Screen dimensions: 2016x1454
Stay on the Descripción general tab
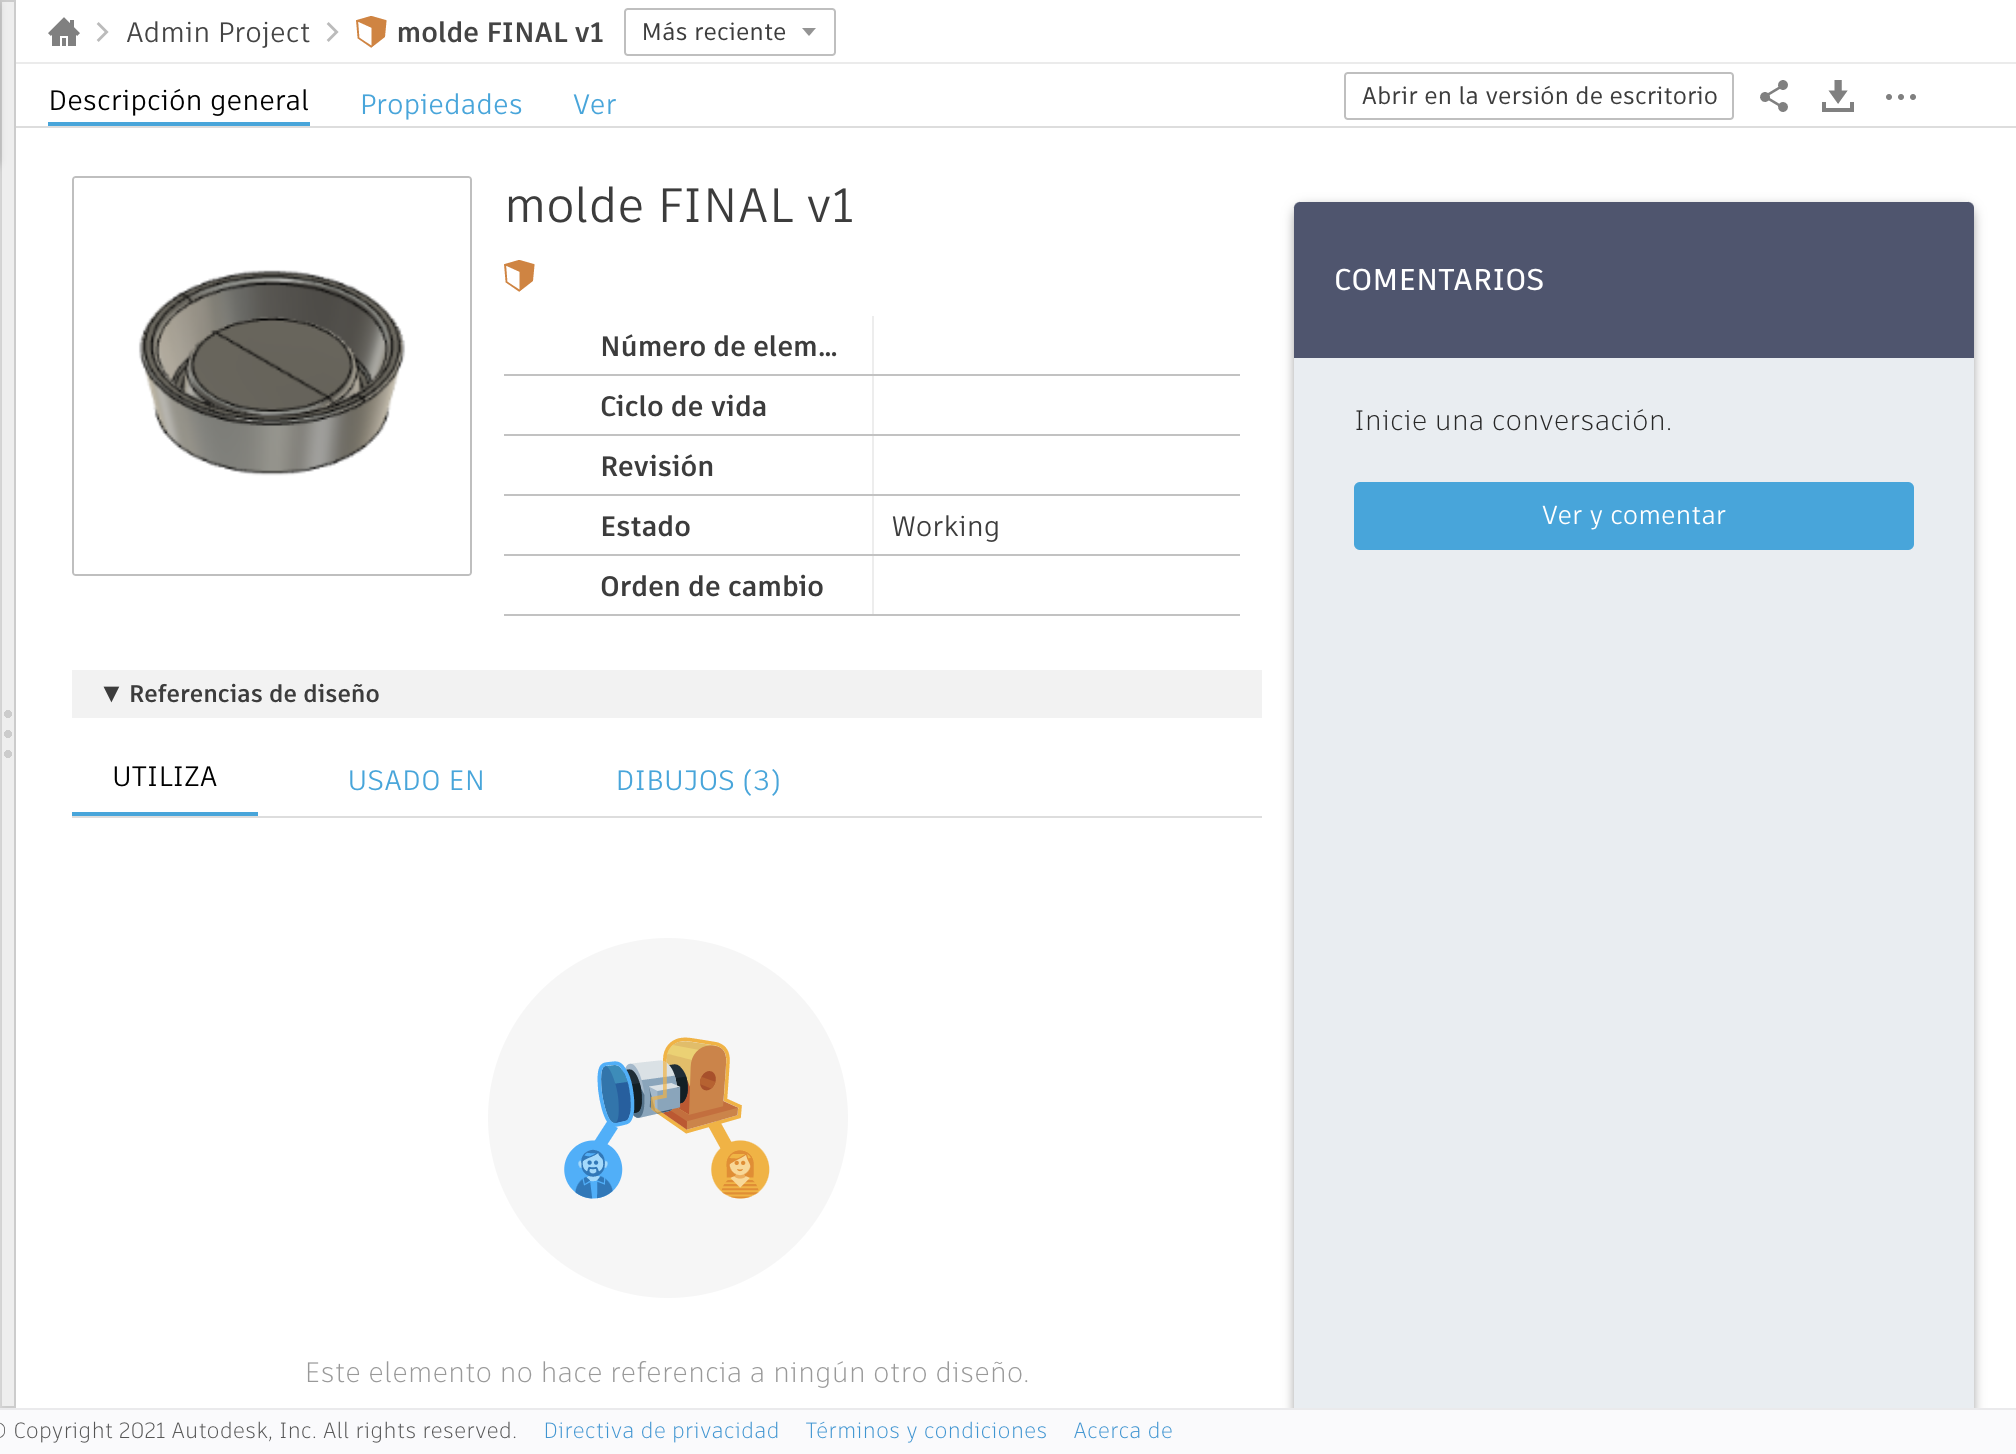tap(179, 100)
